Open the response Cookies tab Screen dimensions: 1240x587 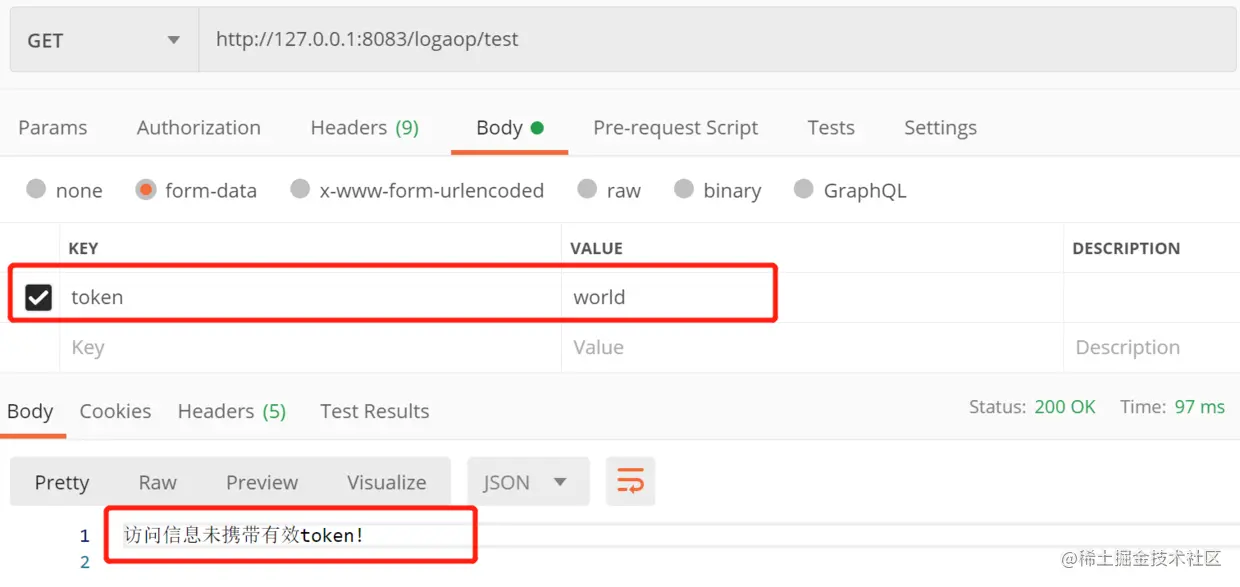[115, 411]
